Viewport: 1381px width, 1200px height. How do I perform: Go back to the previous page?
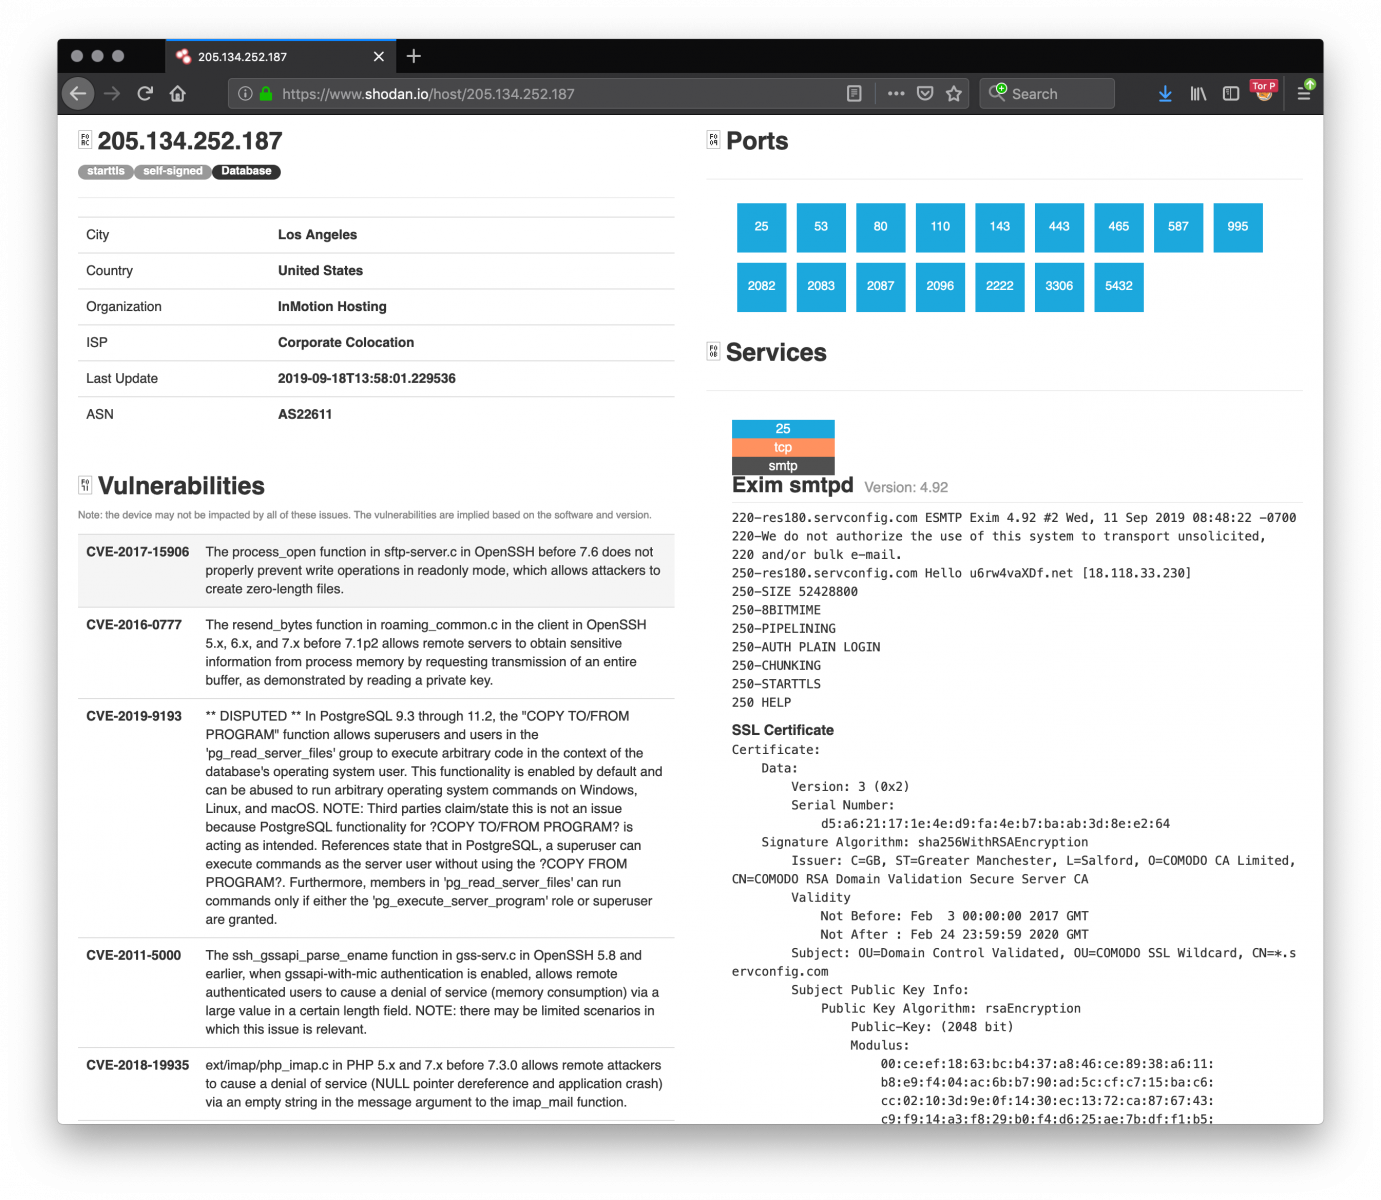pyautogui.click(x=78, y=93)
